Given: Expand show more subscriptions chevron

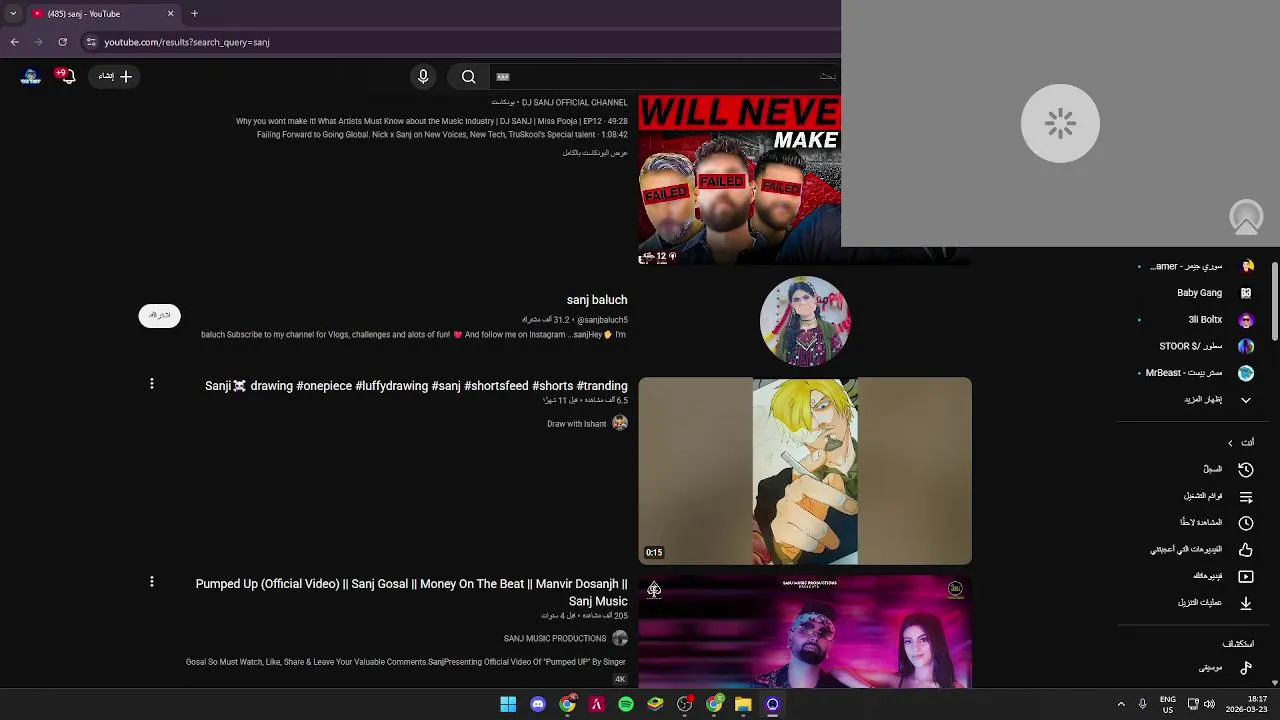Looking at the screenshot, I should [x=1246, y=400].
